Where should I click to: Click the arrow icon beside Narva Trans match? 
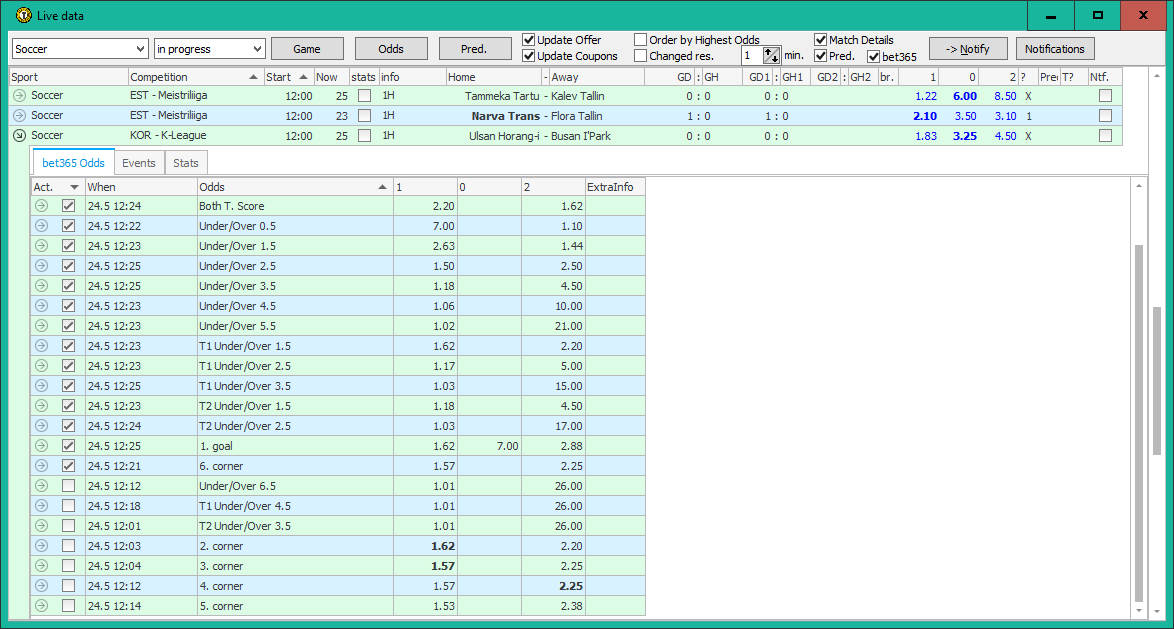coord(19,115)
